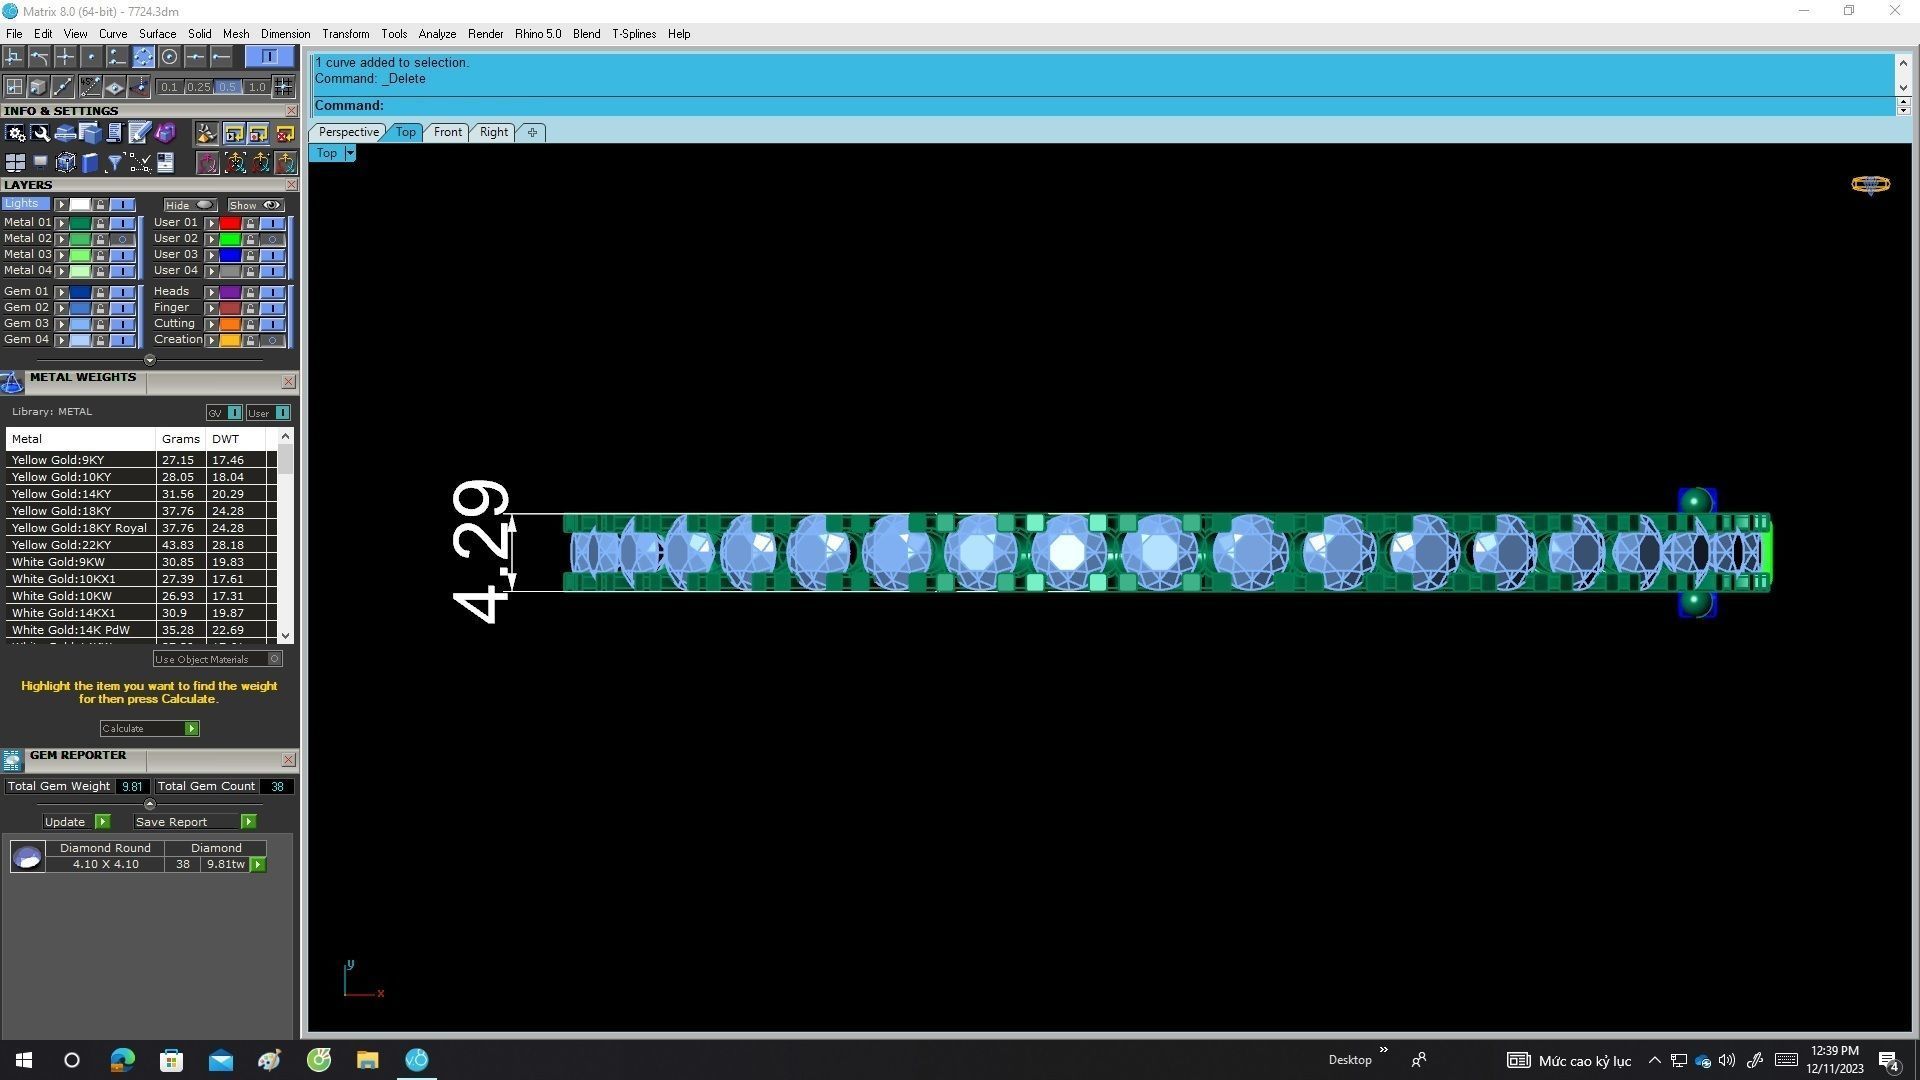Open the Analyze menu
Viewport: 1920px width, 1080px height.
(436, 34)
